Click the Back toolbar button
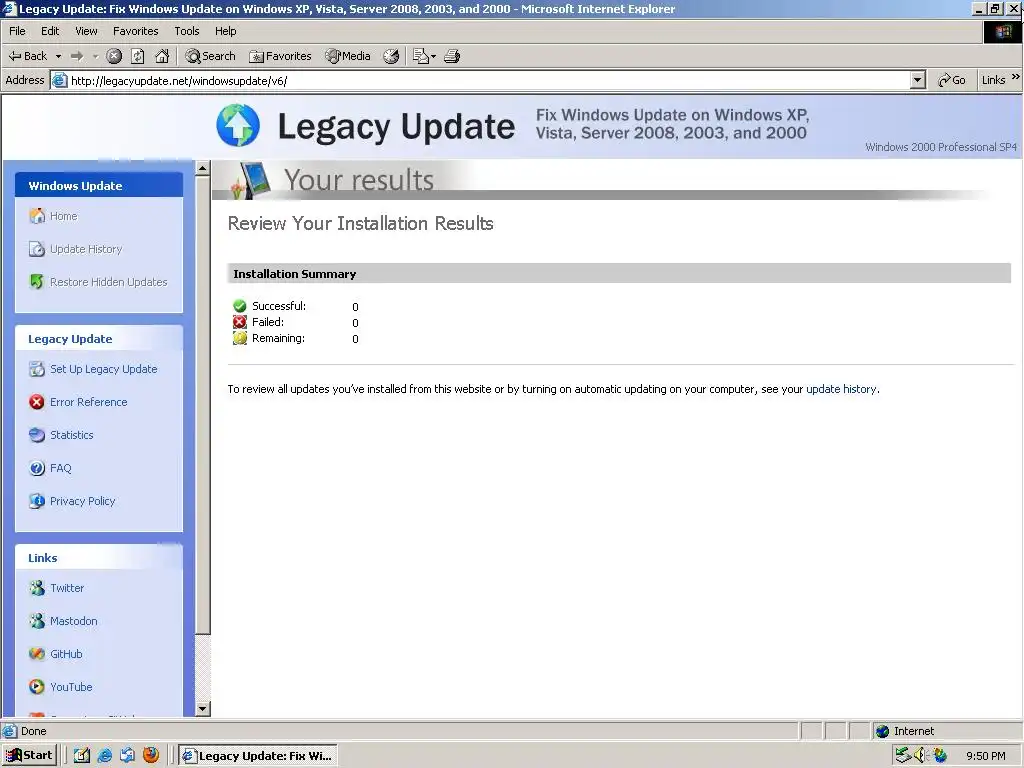This screenshot has height=768, width=1024. [x=27, y=56]
